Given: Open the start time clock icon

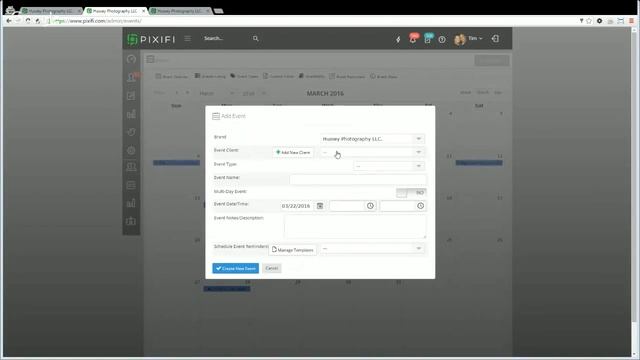Looking at the screenshot, I should coord(370,206).
